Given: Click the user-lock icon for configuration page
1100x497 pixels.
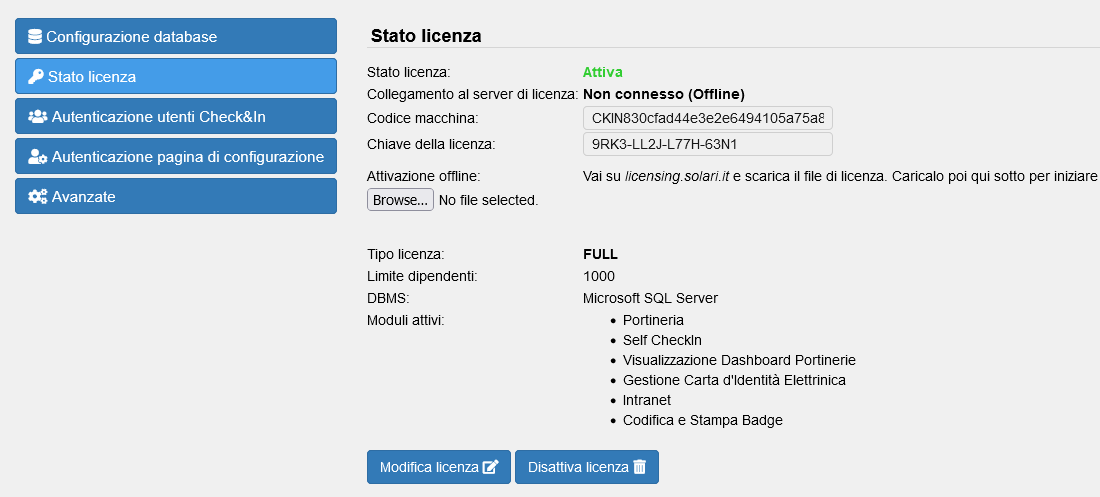Looking at the screenshot, I should tap(38, 157).
